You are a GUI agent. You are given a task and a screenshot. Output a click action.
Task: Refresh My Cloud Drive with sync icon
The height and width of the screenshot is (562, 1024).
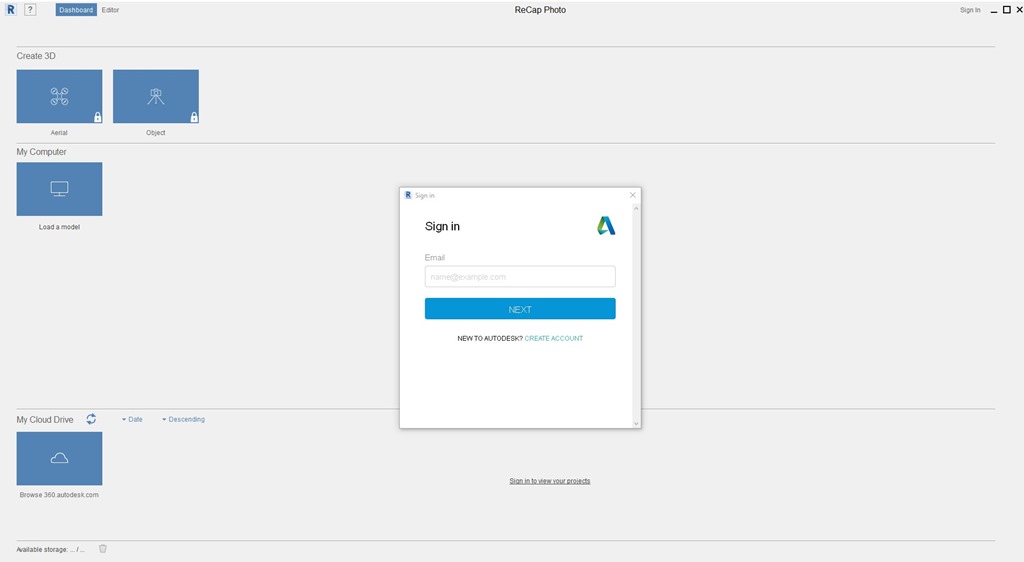pyautogui.click(x=91, y=419)
